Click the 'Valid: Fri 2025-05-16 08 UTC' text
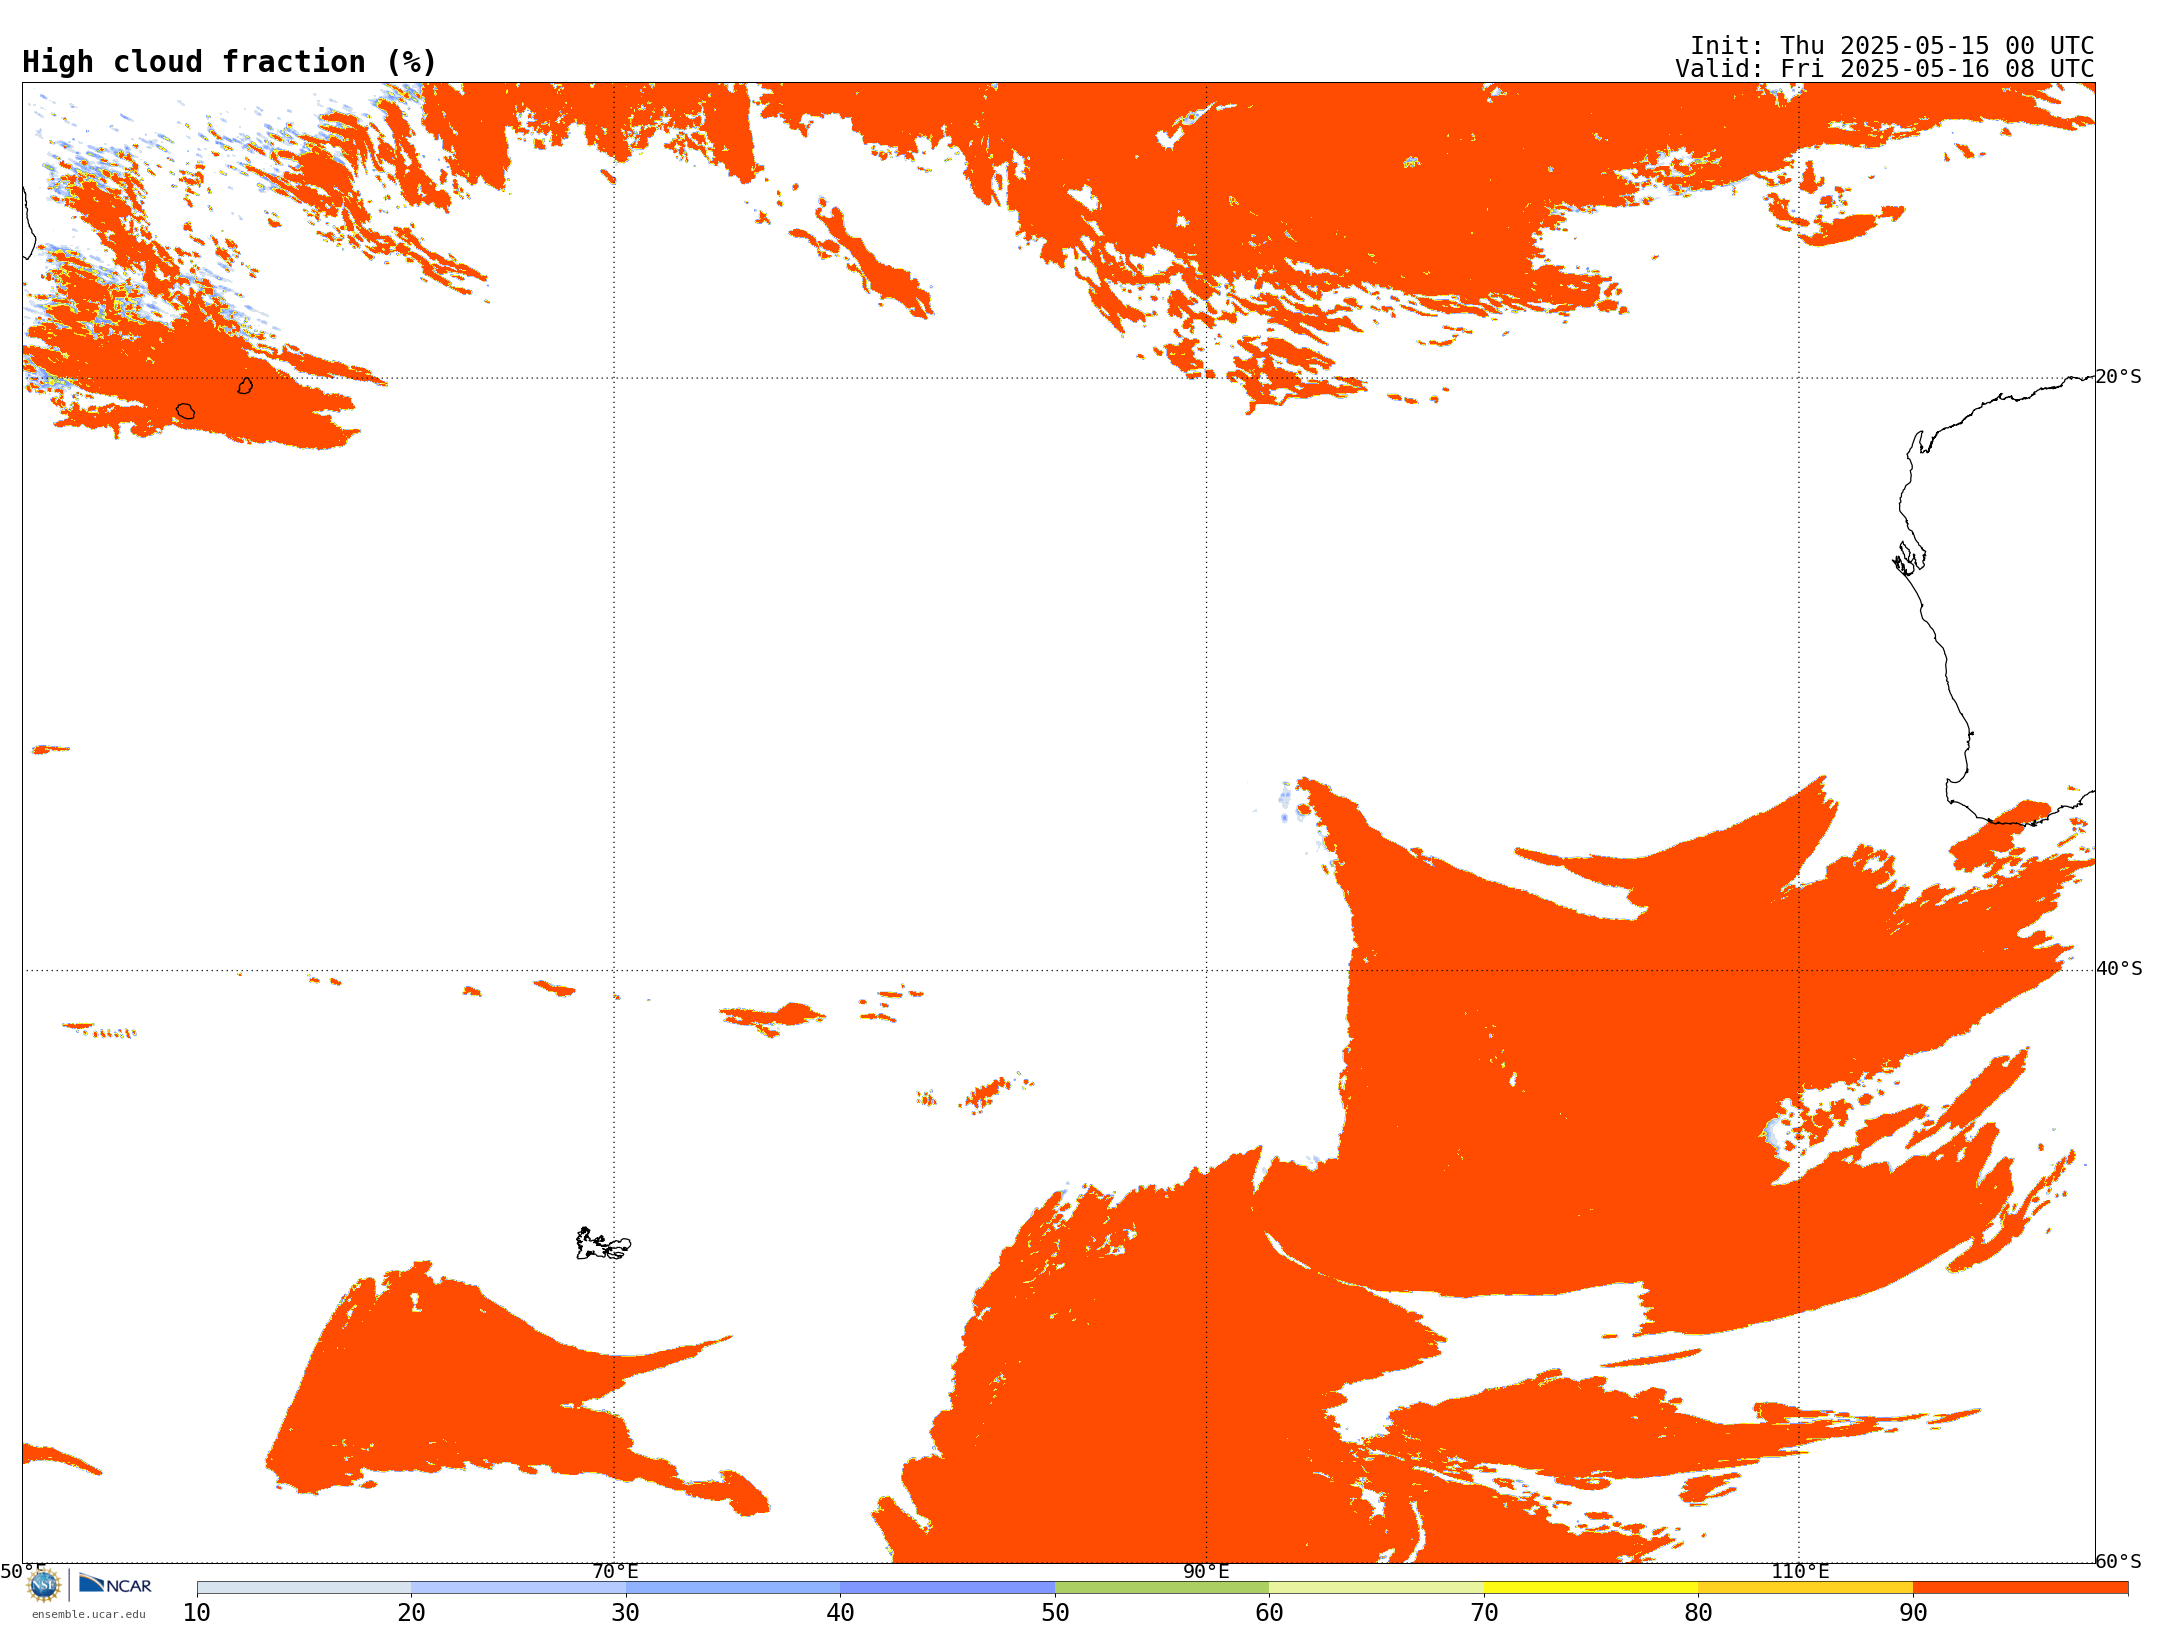This screenshot has height=1626, width=2160. tap(1885, 69)
